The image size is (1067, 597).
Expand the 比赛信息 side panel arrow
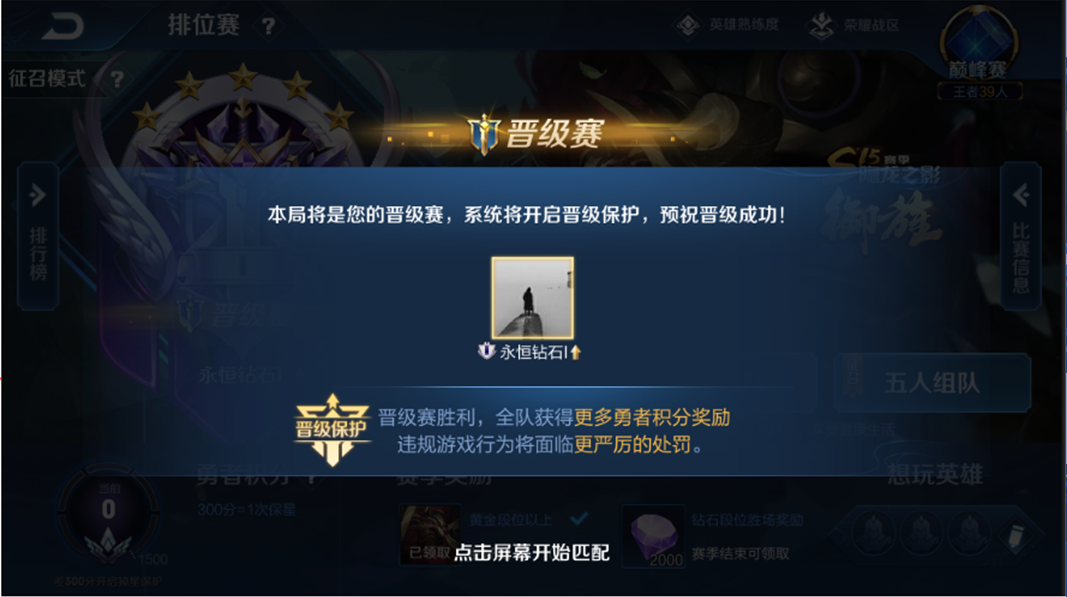1020,195
